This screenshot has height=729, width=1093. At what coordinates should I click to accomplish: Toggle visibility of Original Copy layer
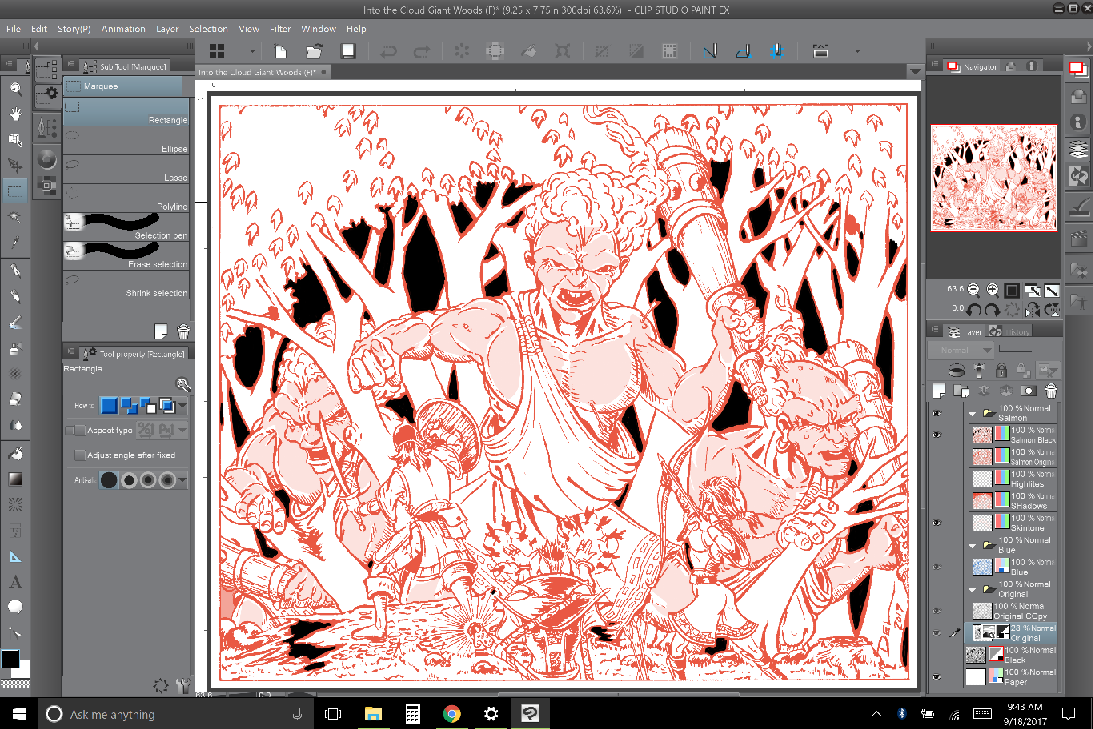pos(938,611)
